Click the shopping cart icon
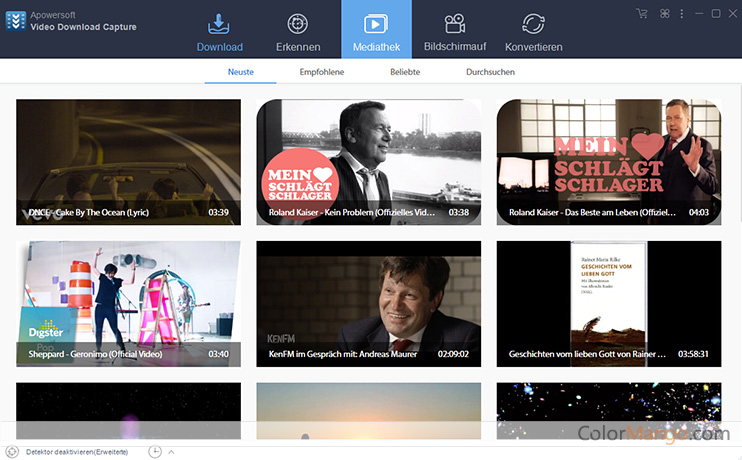This screenshot has height=460, width=742. click(642, 14)
